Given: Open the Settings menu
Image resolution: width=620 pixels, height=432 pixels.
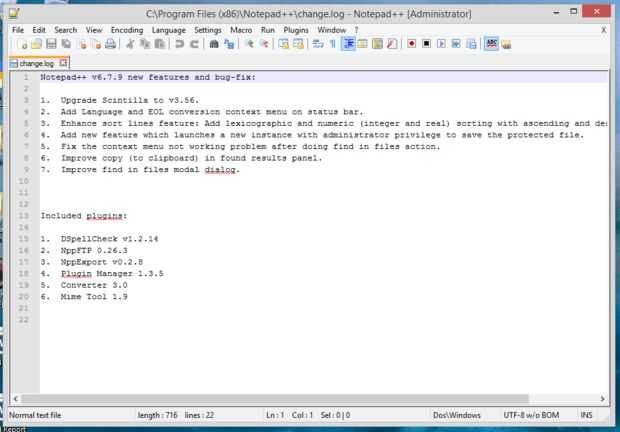Looking at the screenshot, I should click(x=208, y=30).
